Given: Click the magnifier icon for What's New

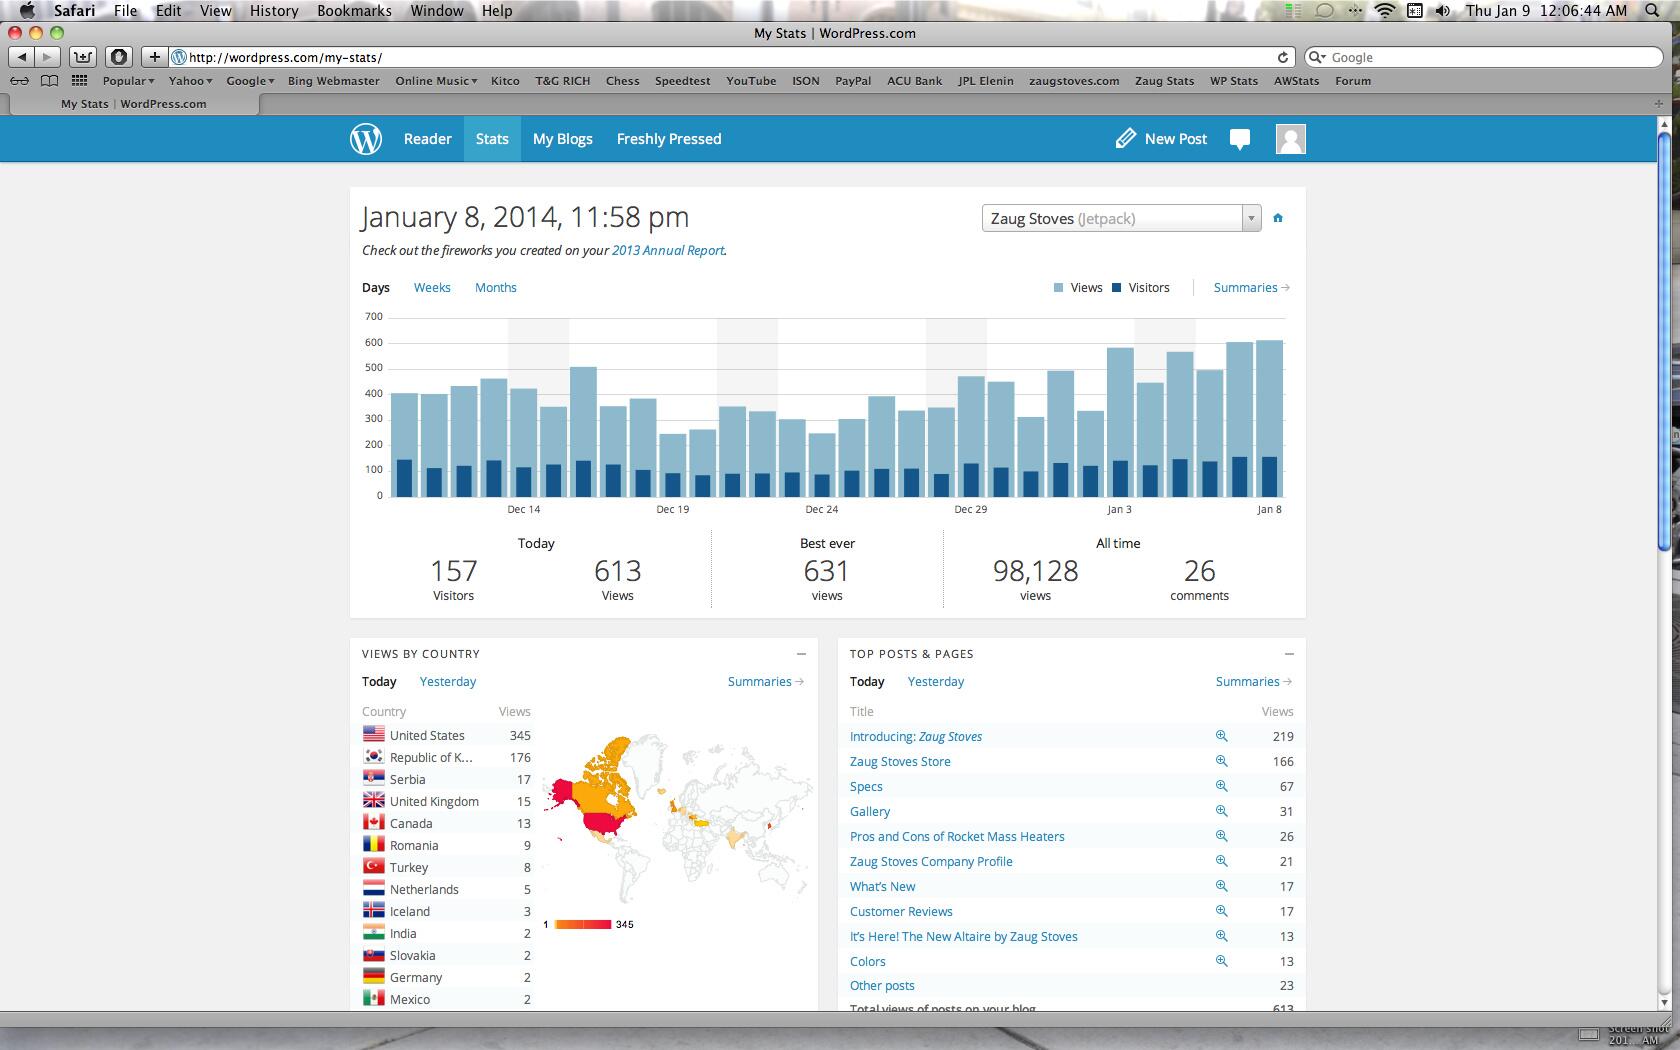Looking at the screenshot, I should [x=1221, y=886].
